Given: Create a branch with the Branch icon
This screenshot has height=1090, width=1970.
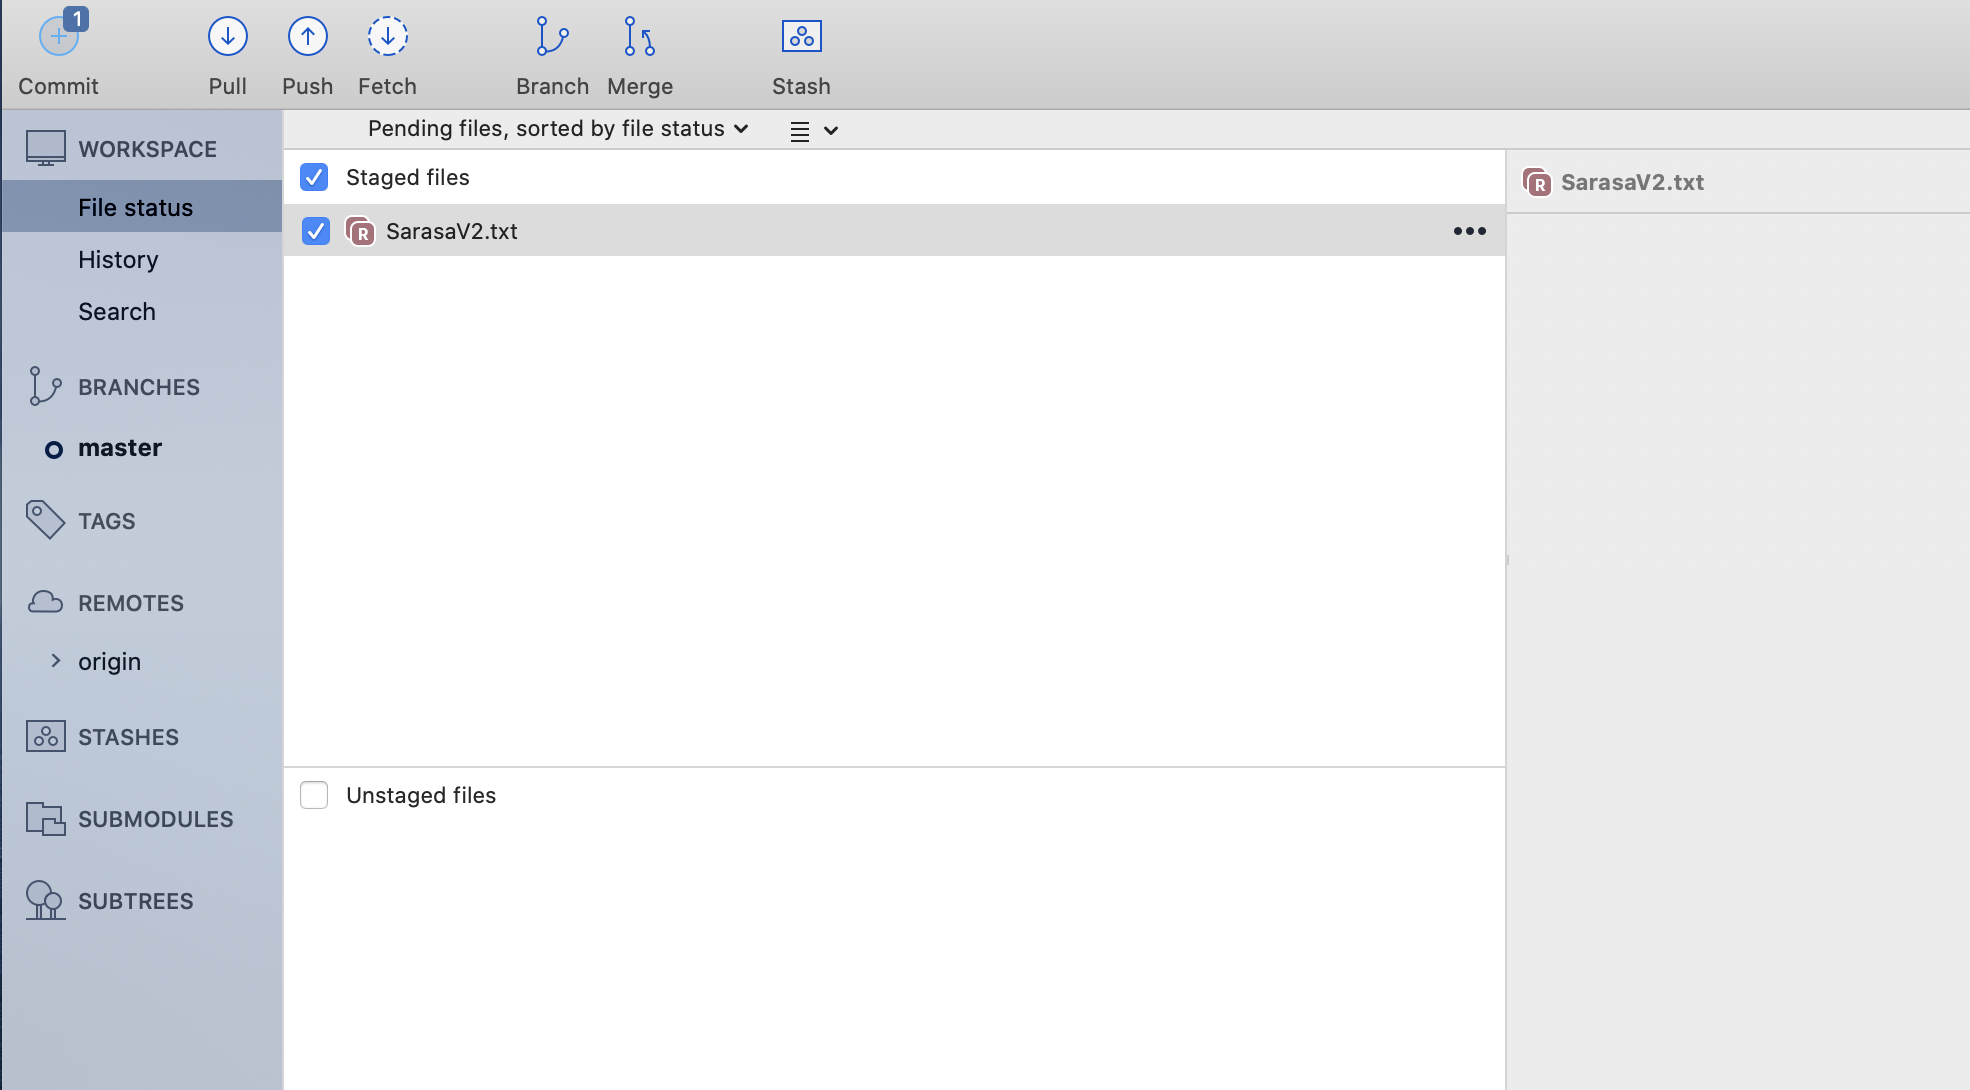Looking at the screenshot, I should tap(552, 37).
